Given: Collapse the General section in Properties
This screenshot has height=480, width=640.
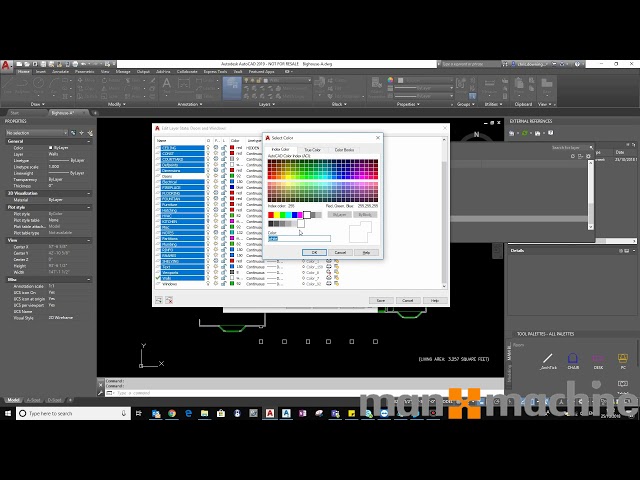Looking at the screenshot, I should tap(89, 141).
